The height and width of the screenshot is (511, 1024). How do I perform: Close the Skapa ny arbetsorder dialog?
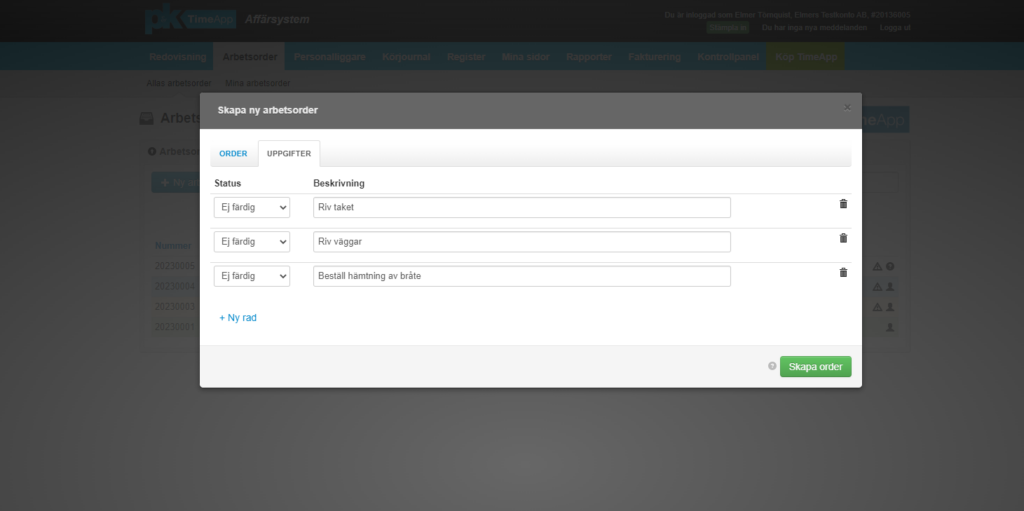pos(847,107)
